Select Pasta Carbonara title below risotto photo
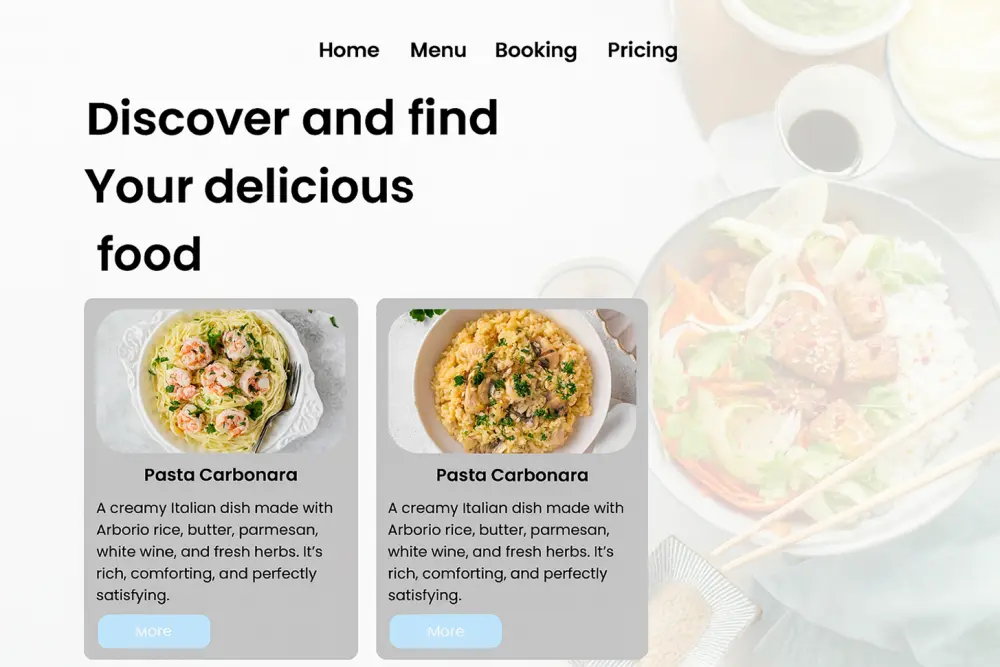Image resolution: width=1000 pixels, height=667 pixels. [512, 475]
